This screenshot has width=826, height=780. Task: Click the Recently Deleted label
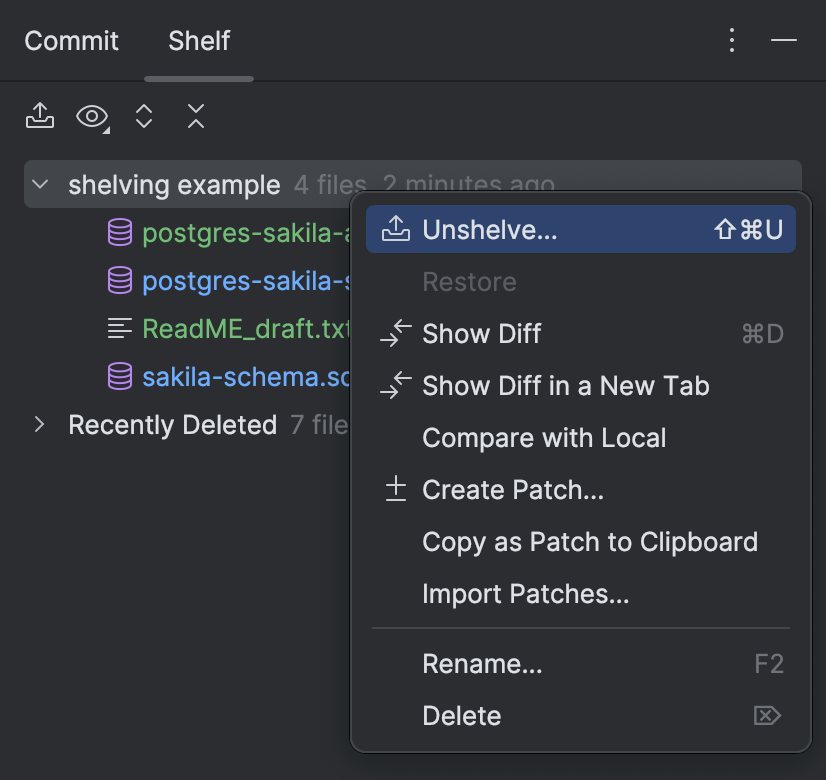click(173, 425)
